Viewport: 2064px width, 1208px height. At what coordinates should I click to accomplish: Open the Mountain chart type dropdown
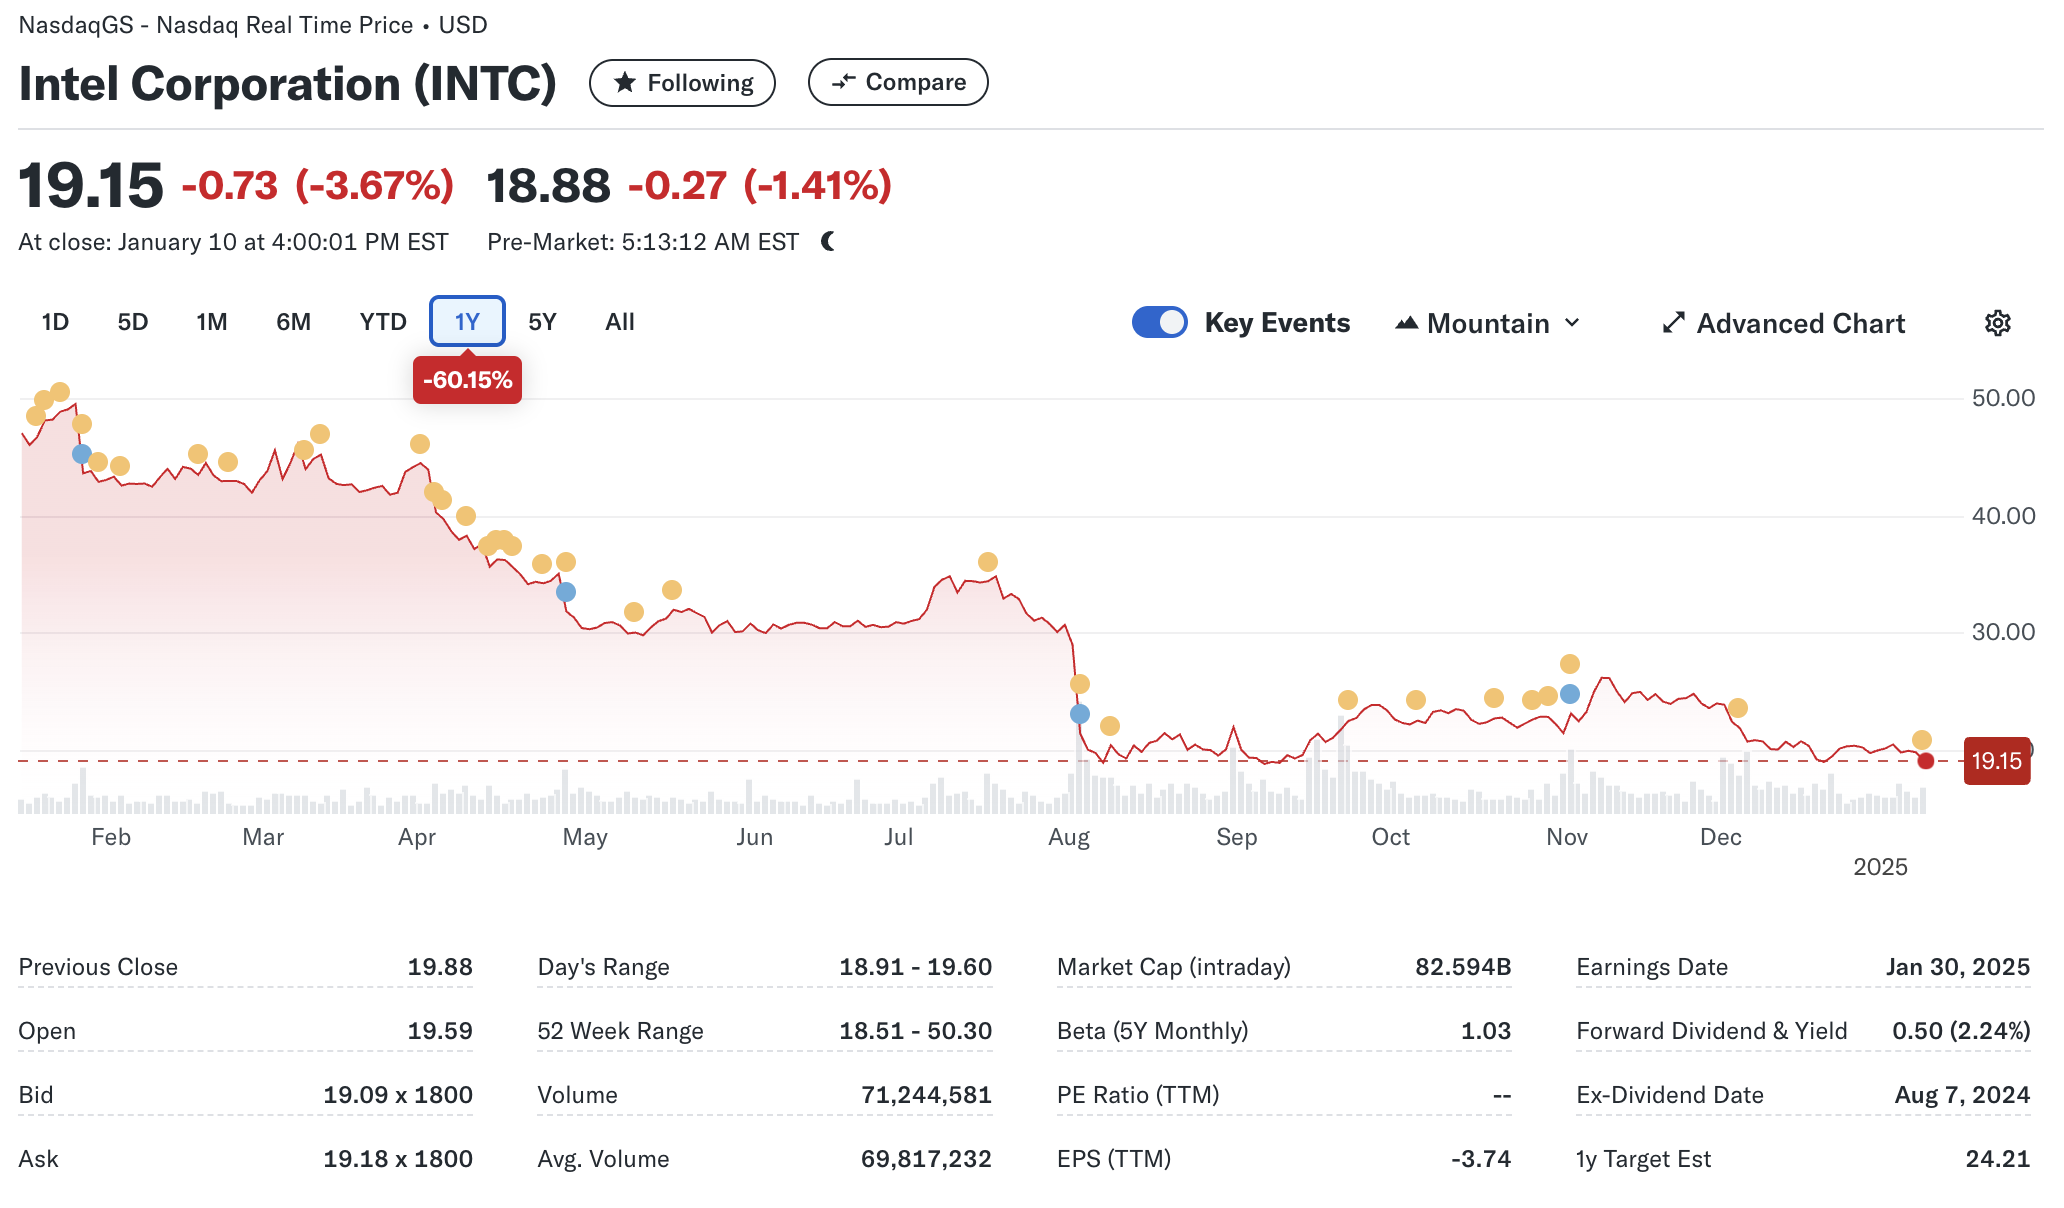click(1488, 323)
